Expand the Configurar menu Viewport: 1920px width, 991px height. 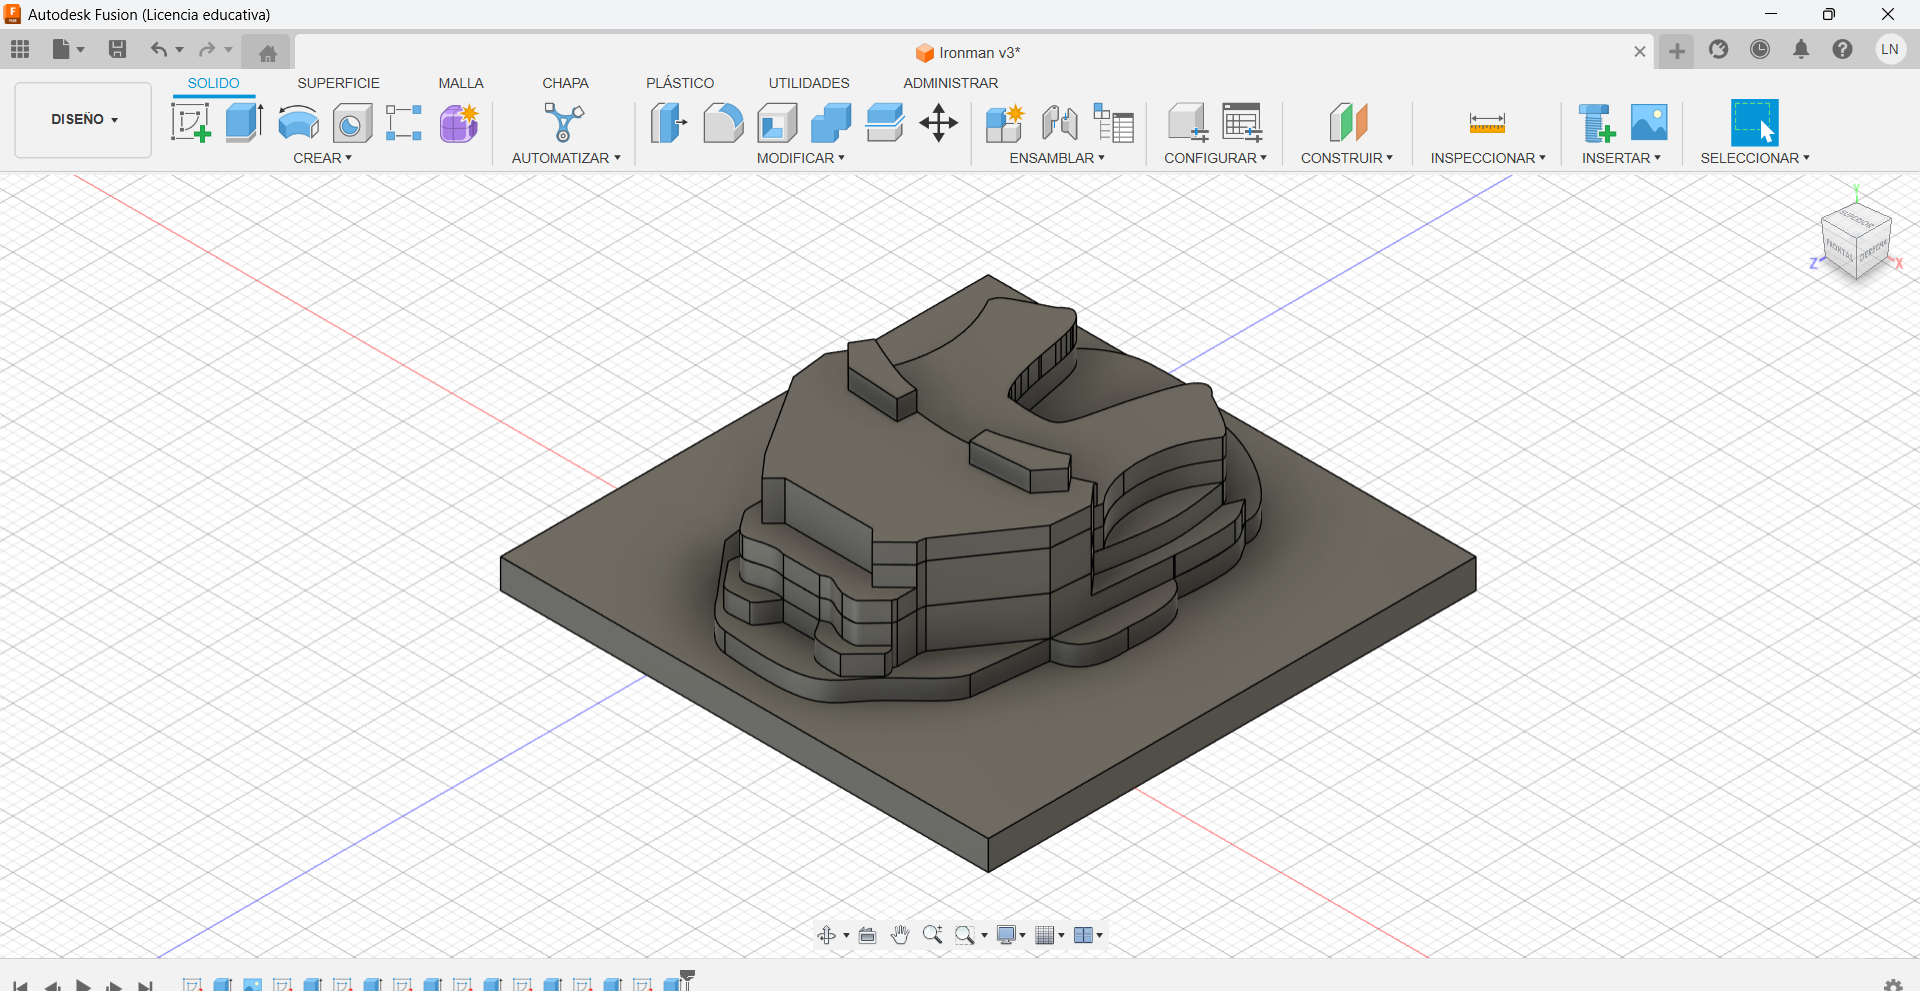[1216, 158]
